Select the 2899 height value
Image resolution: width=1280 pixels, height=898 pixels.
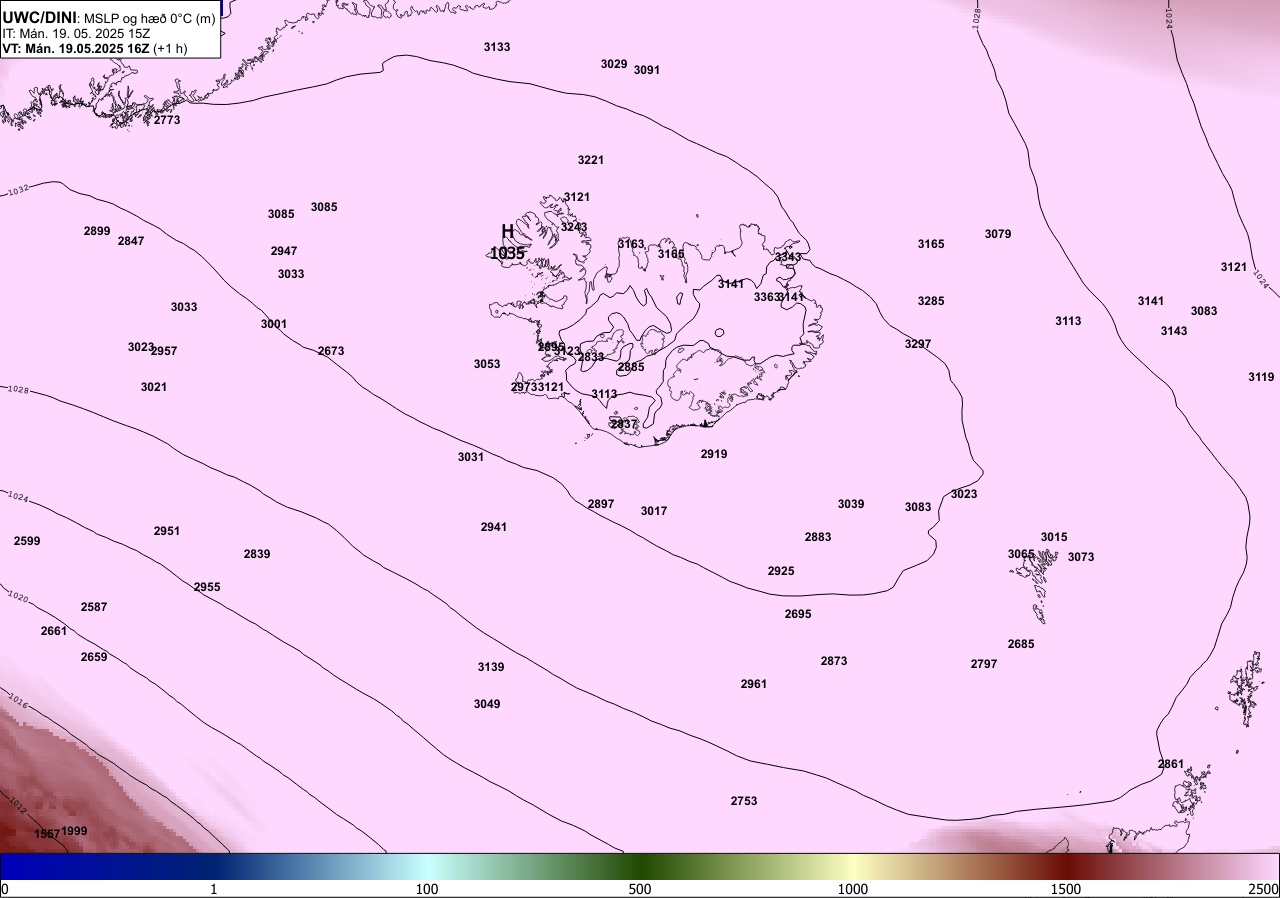pyautogui.click(x=97, y=231)
